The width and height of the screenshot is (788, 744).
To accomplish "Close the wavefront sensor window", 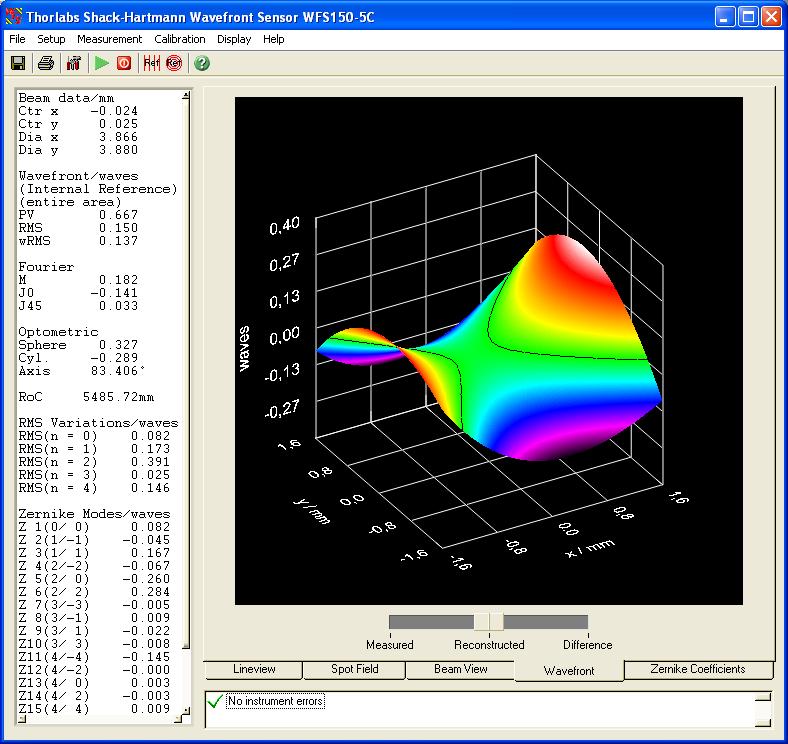I will tap(771, 16).
